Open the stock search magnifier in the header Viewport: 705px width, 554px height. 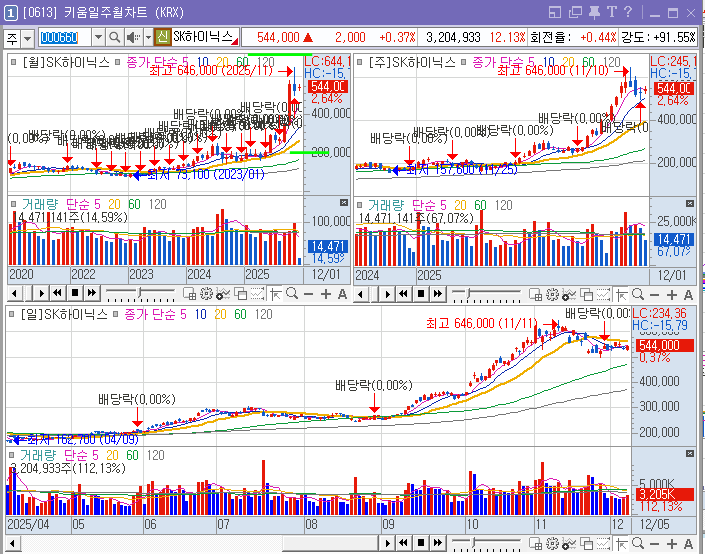114,37
